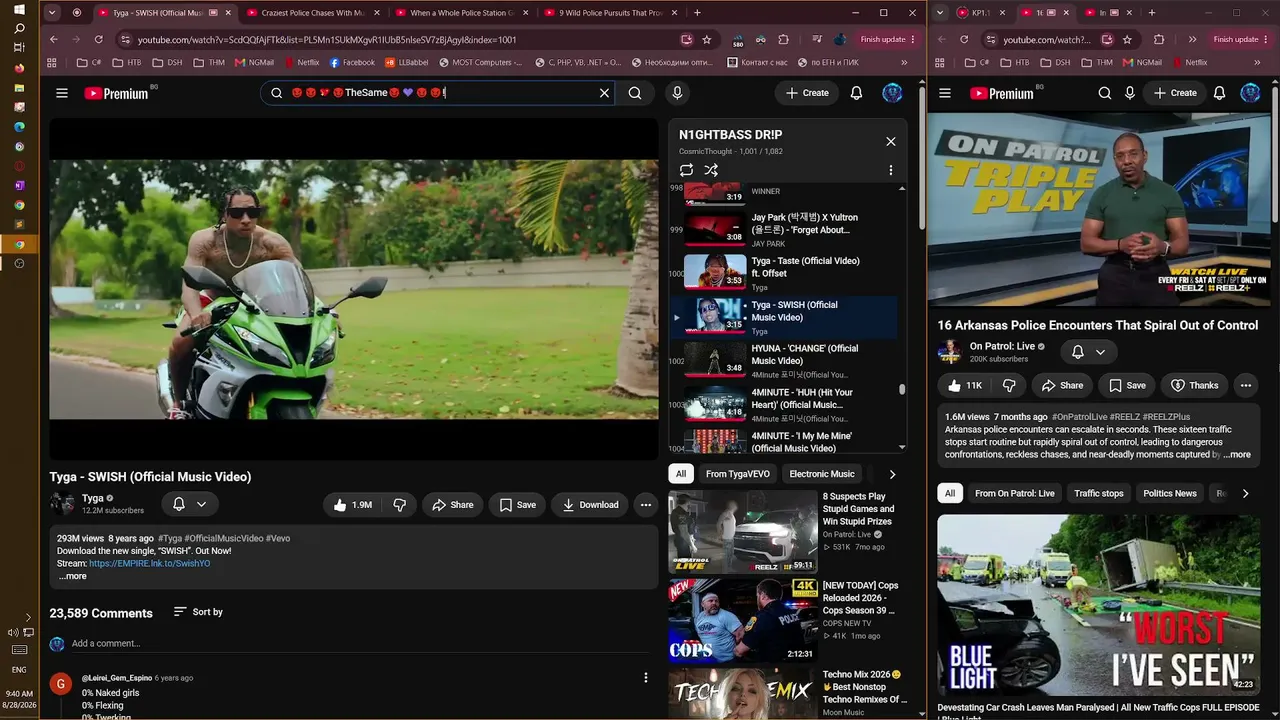The width and height of the screenshot is (1280, 720).
Task: Open File Explorer from the taskbar
Action: pos(19,88)
